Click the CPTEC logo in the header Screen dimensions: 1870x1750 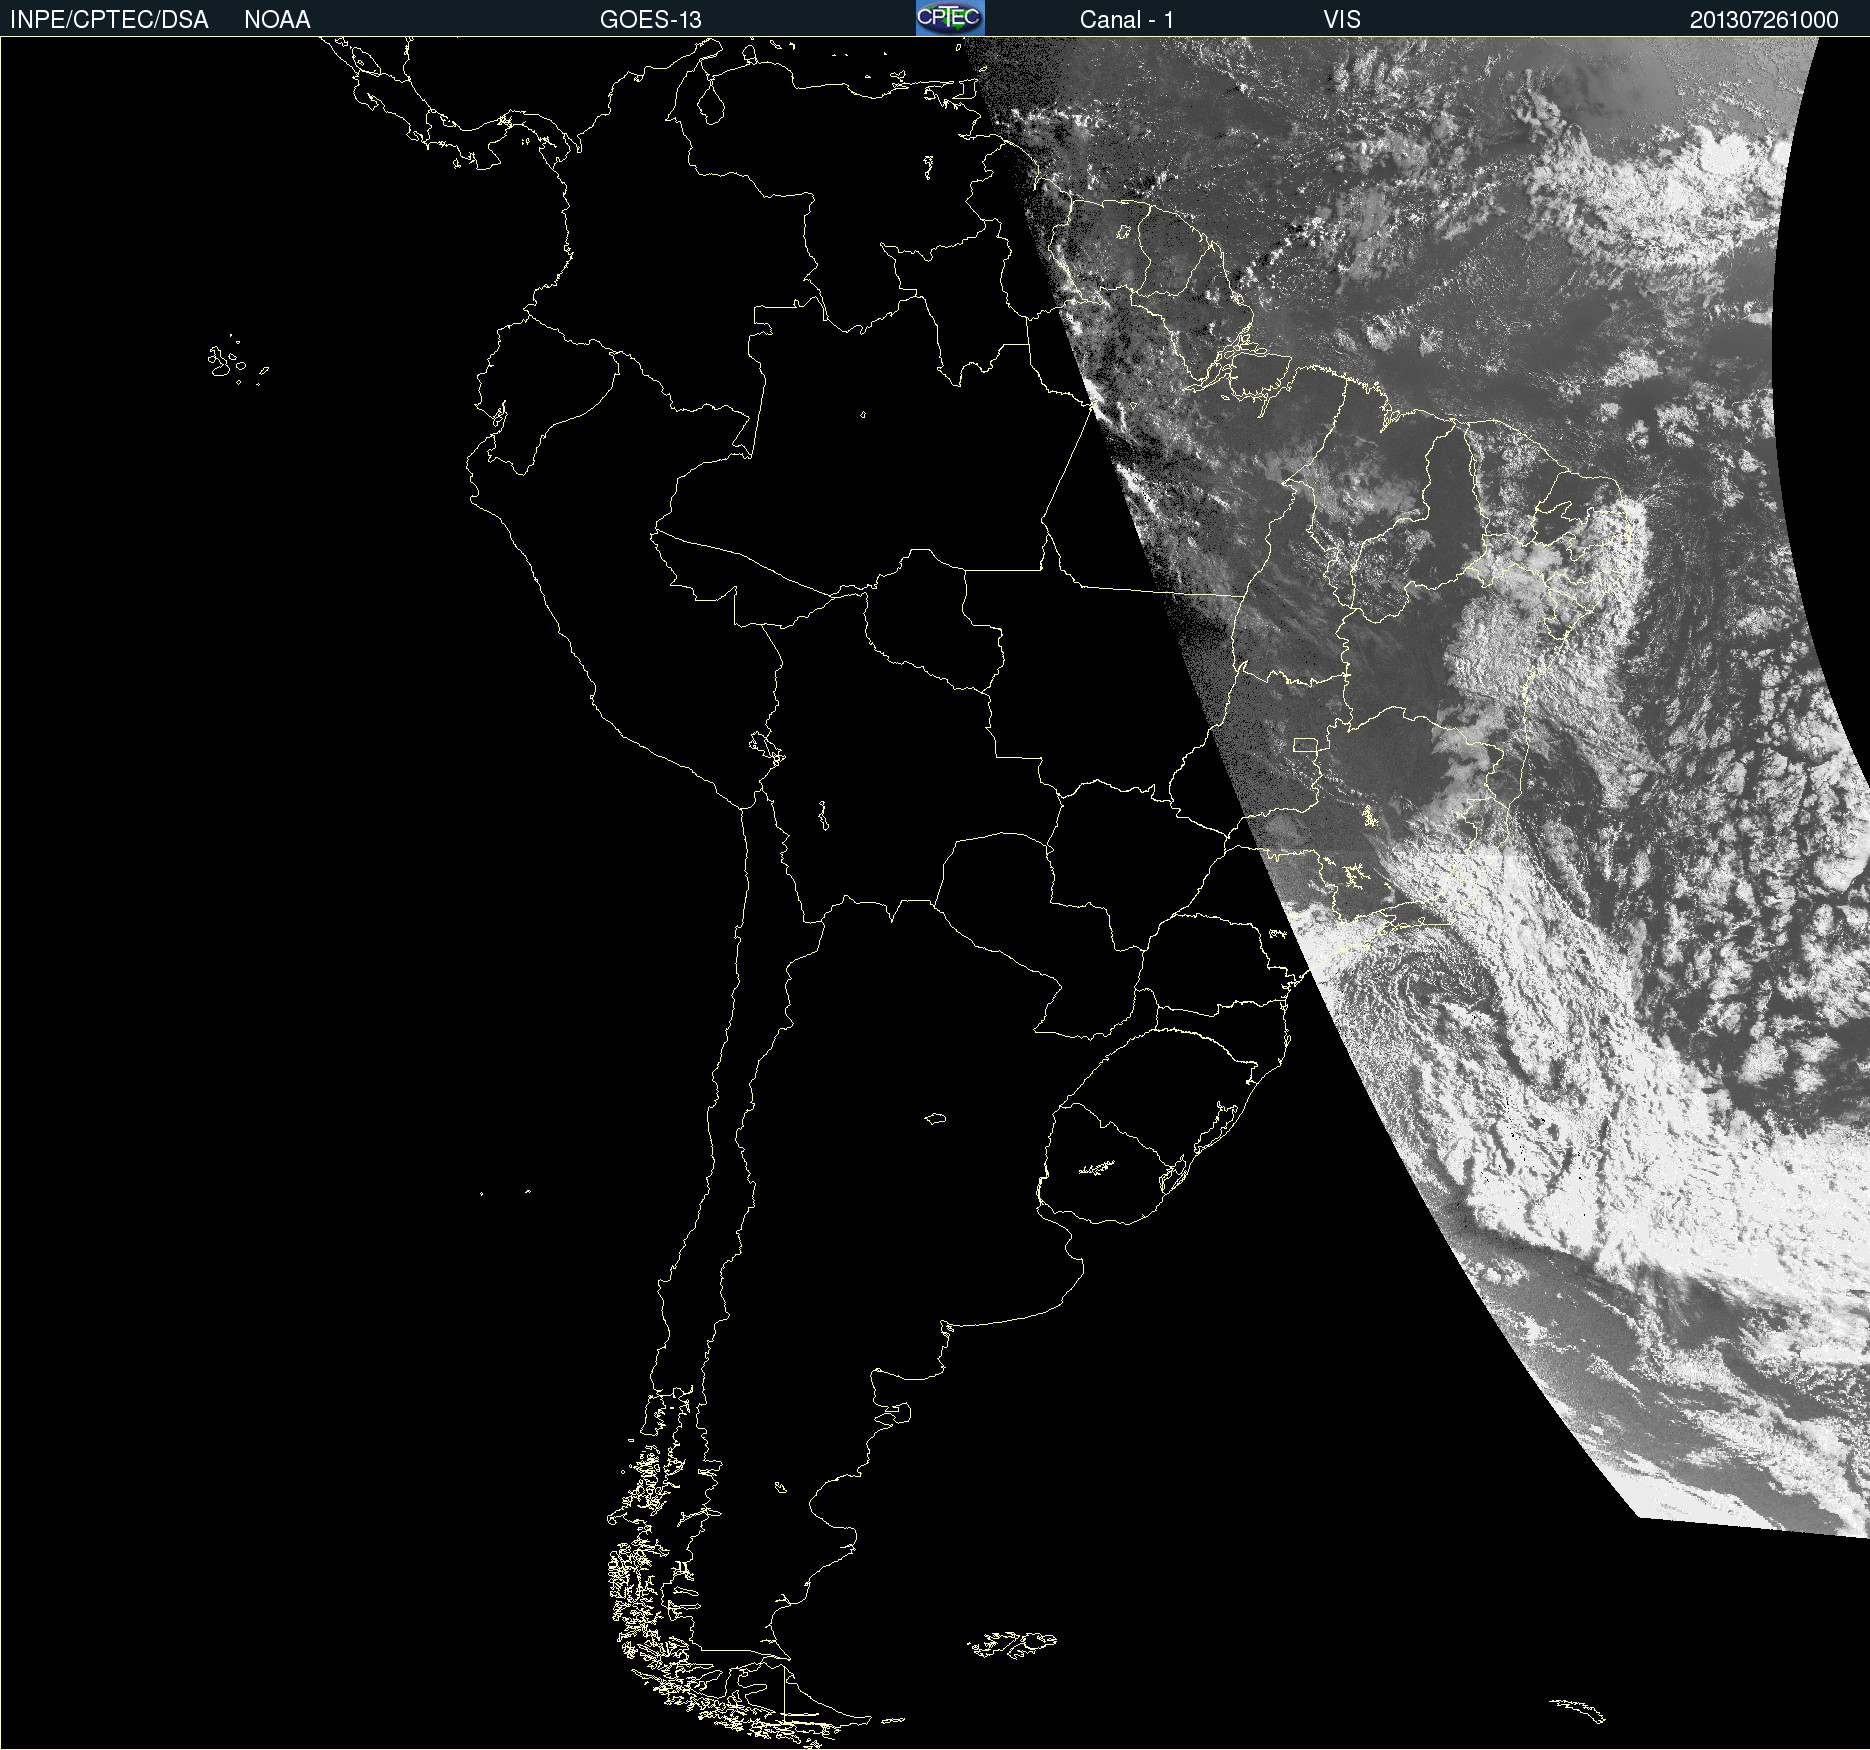(949, 18)
